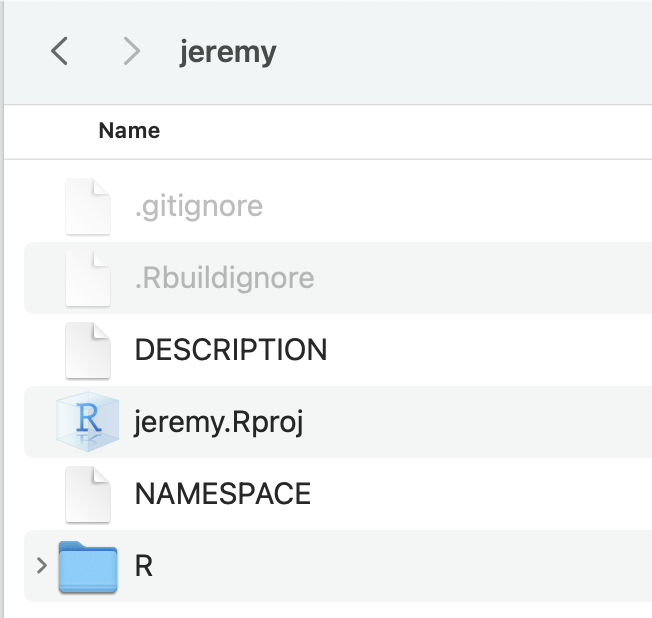Select the .Rbuildignore filename text
This screenshot has width=652, height=618.
pos(224,278)
